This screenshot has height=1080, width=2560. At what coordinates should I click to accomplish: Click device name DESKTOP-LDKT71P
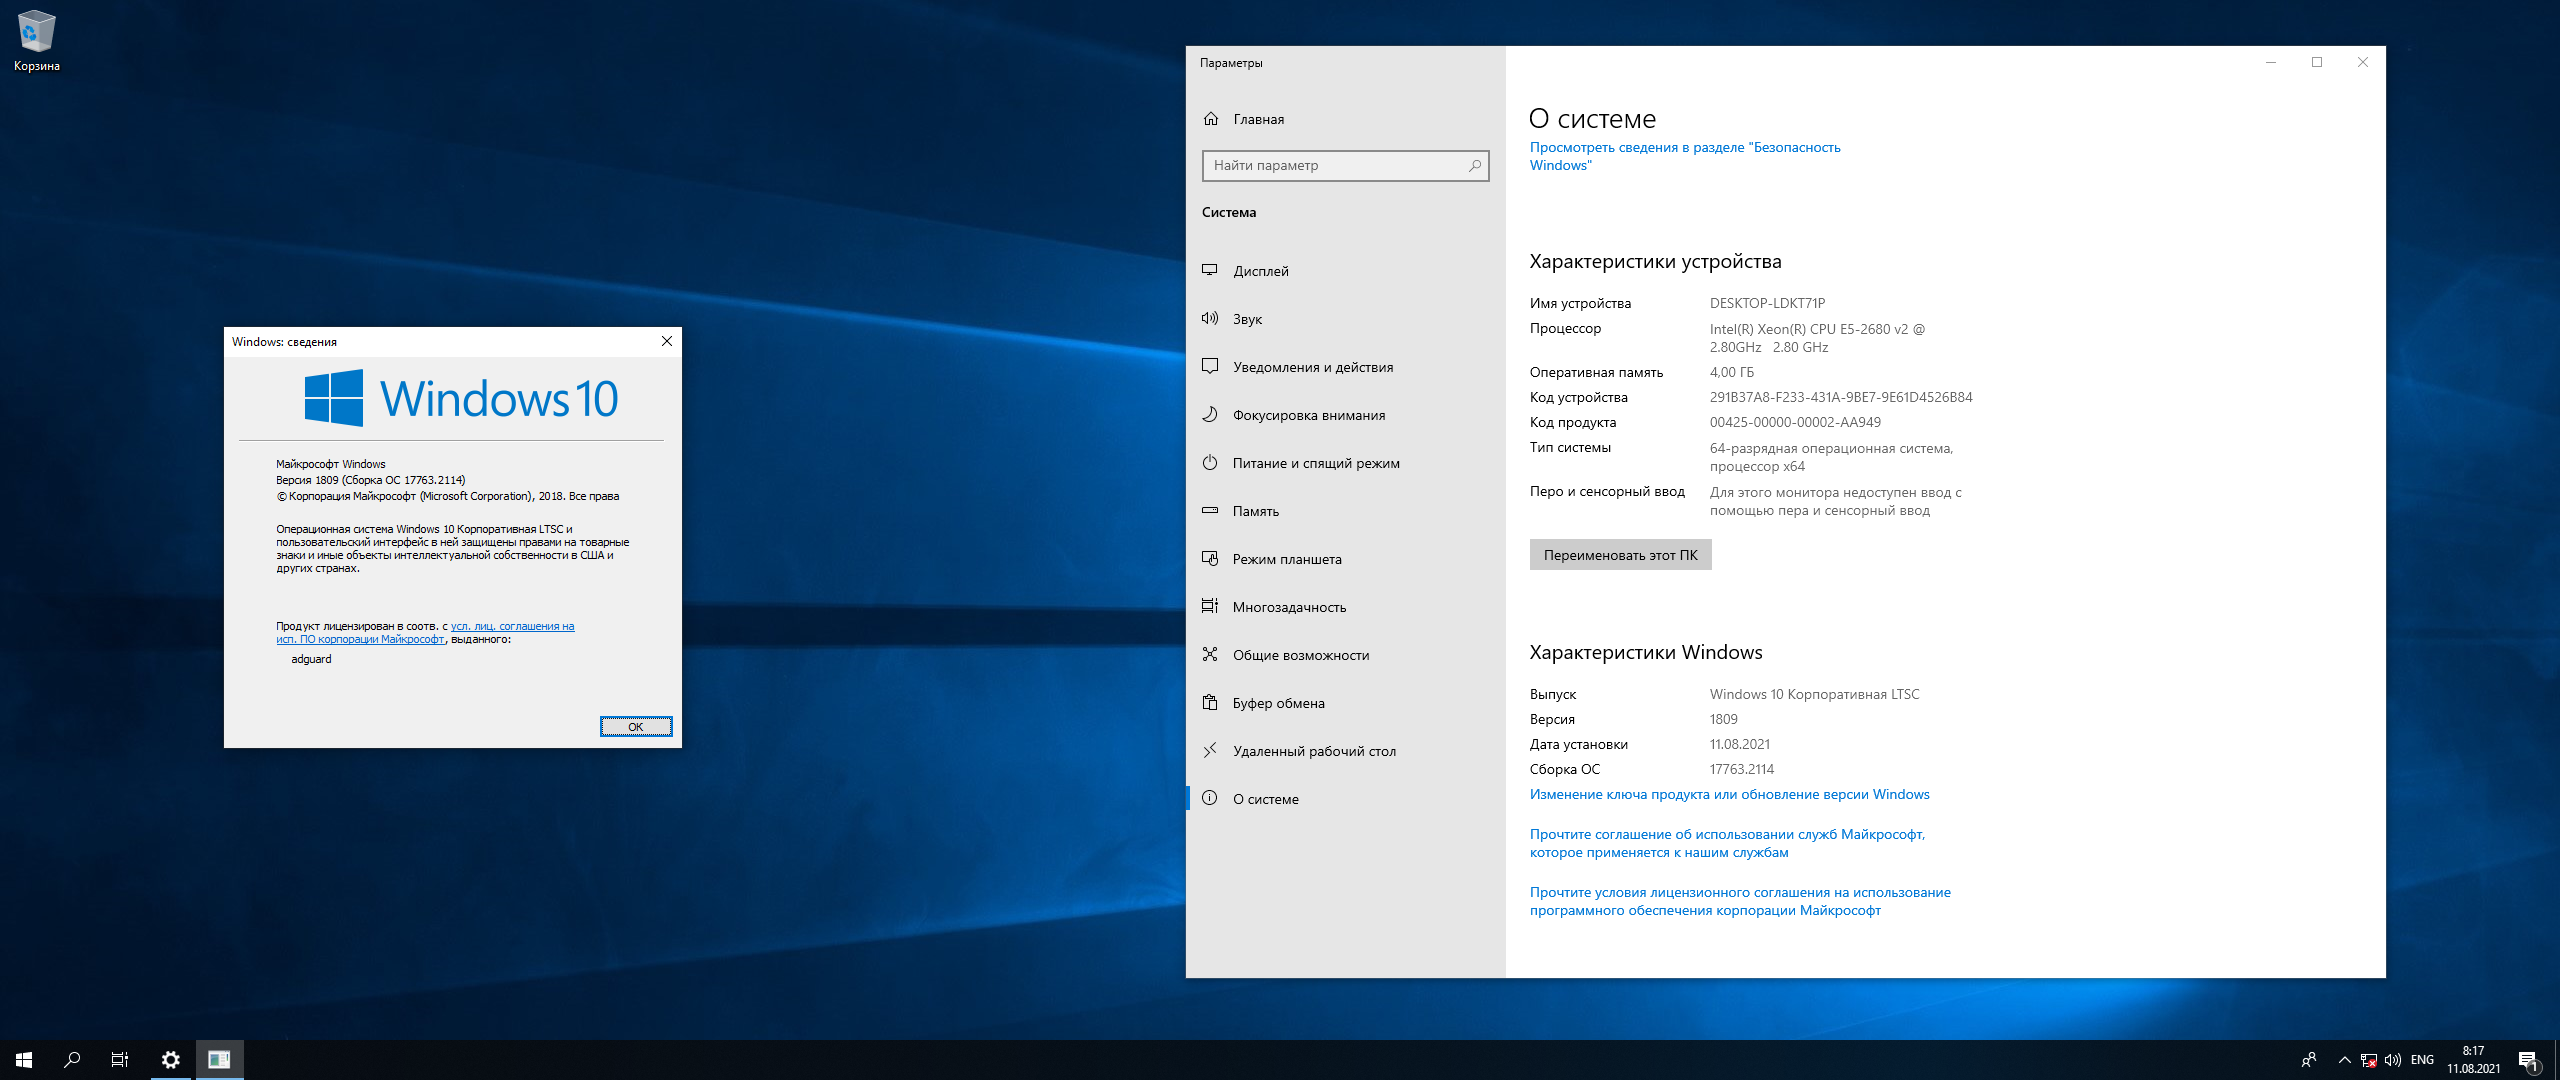[x=1767, y=303]
